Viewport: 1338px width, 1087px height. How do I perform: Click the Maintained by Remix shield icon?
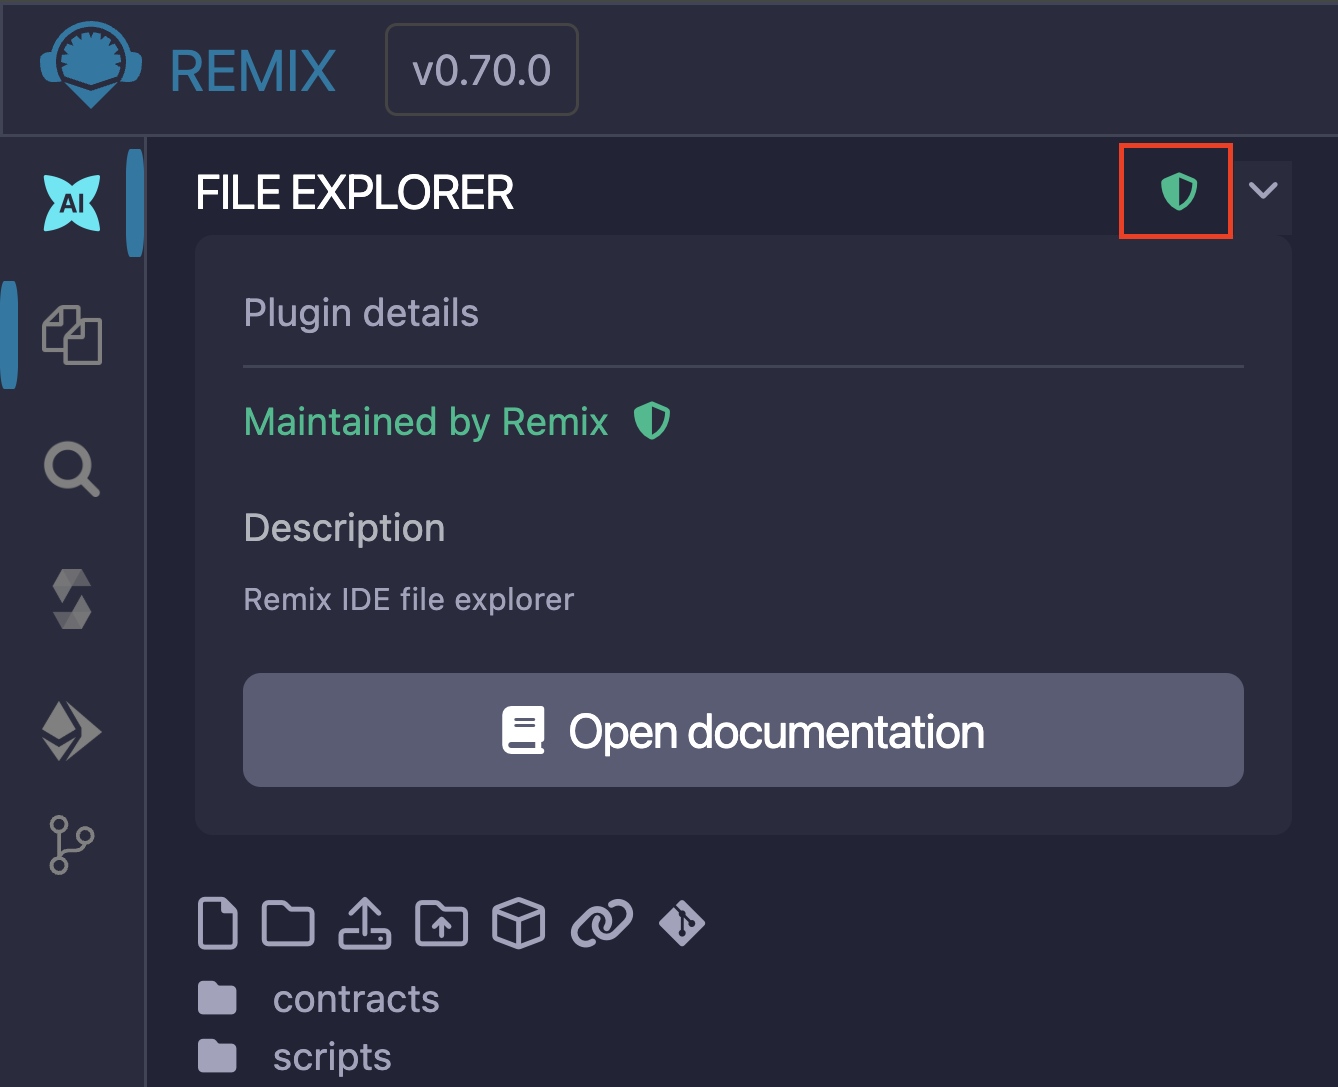tap(652, 421)
